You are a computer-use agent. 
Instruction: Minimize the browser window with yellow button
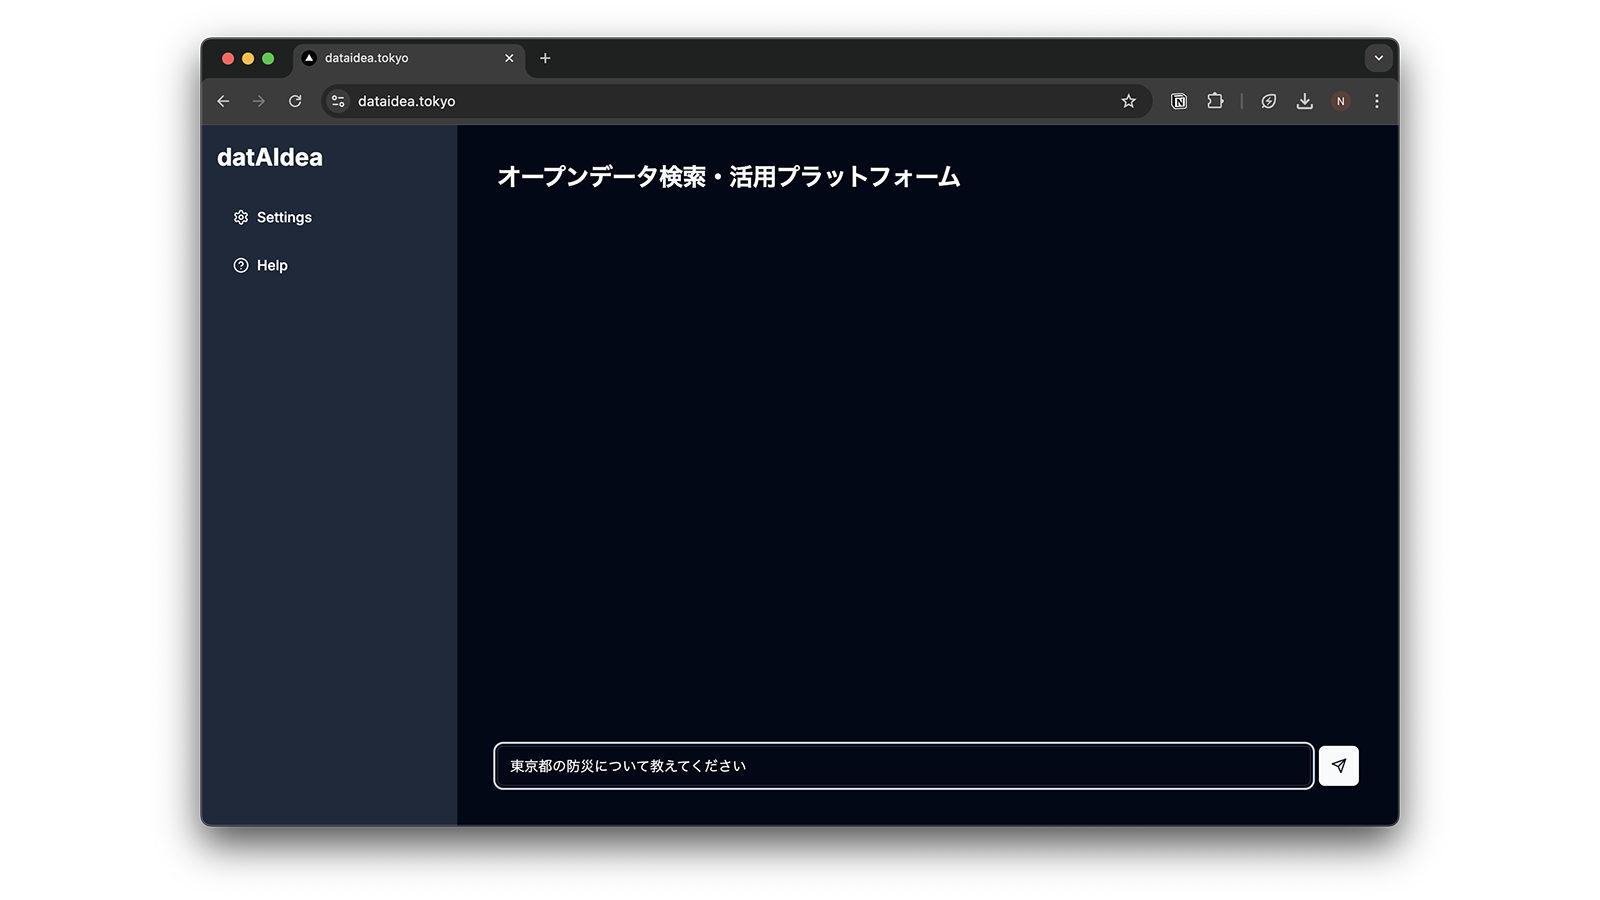click(x=248, y=59)
